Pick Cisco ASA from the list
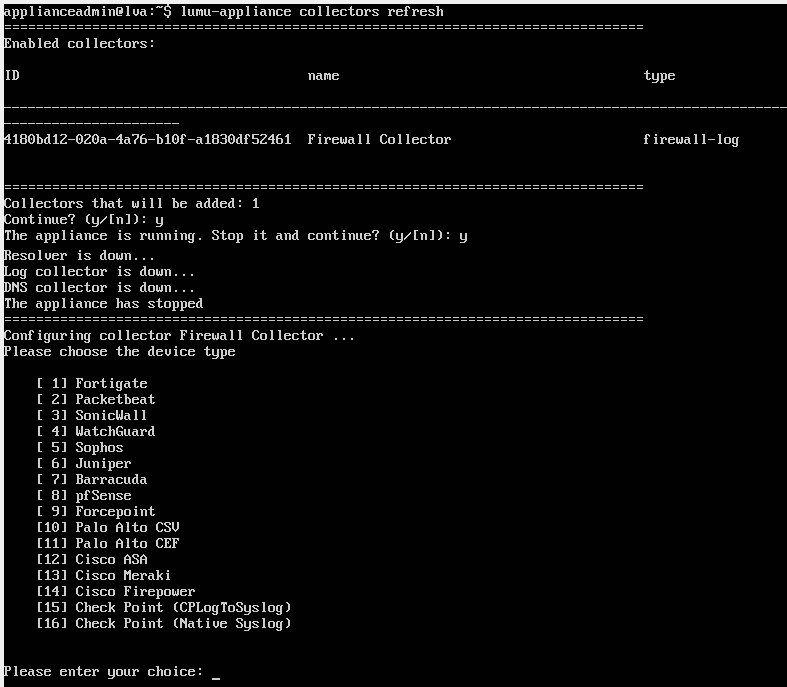Viewport: 787px width, 687px height. 111,559
